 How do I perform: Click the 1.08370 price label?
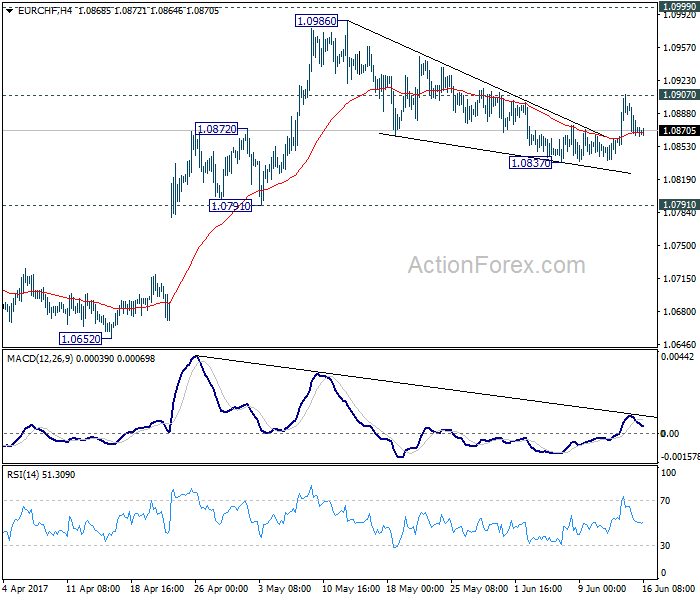530,163
